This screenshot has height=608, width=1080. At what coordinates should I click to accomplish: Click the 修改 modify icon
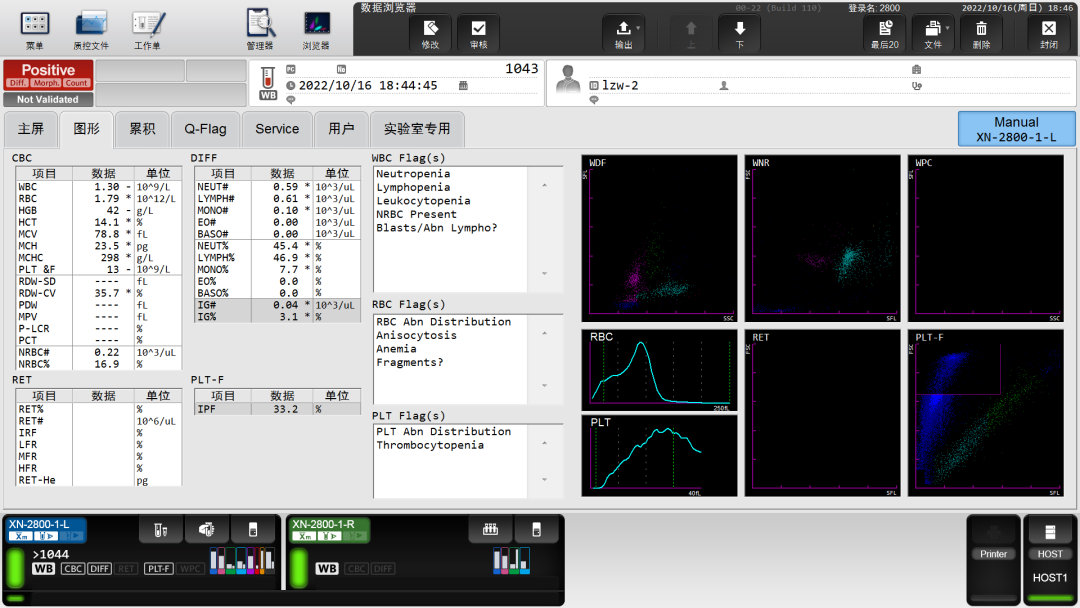[430, 33]
